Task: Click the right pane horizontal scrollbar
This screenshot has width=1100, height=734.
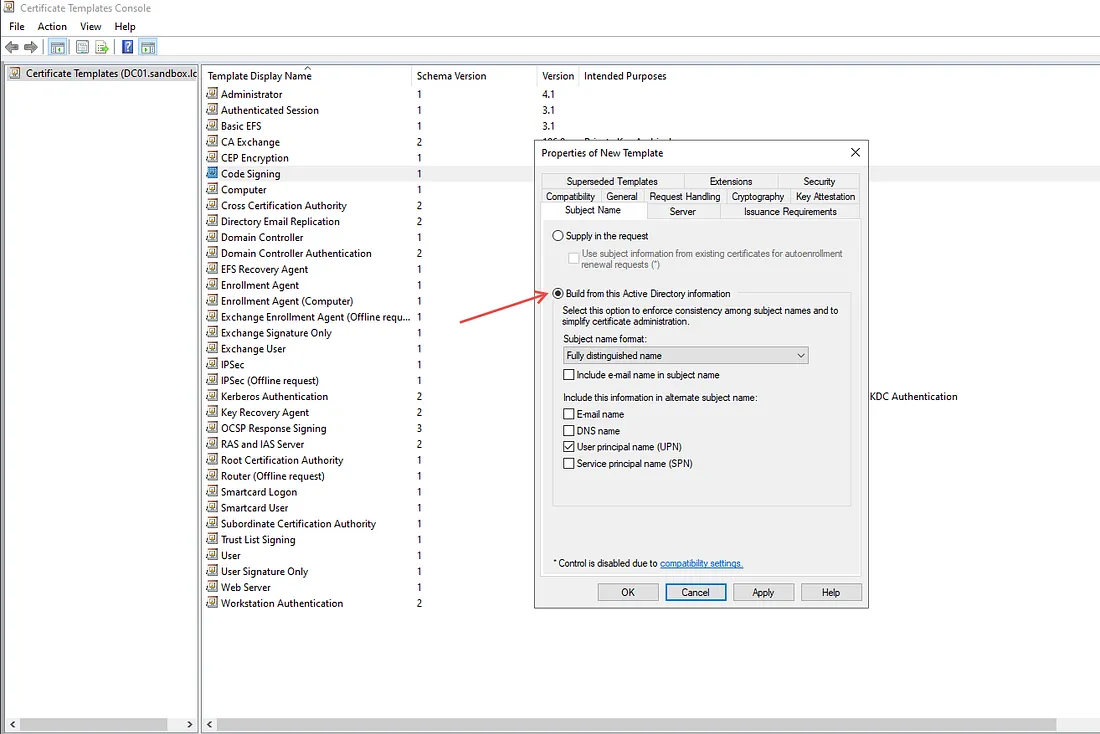Action: click(x=650, y=724)
